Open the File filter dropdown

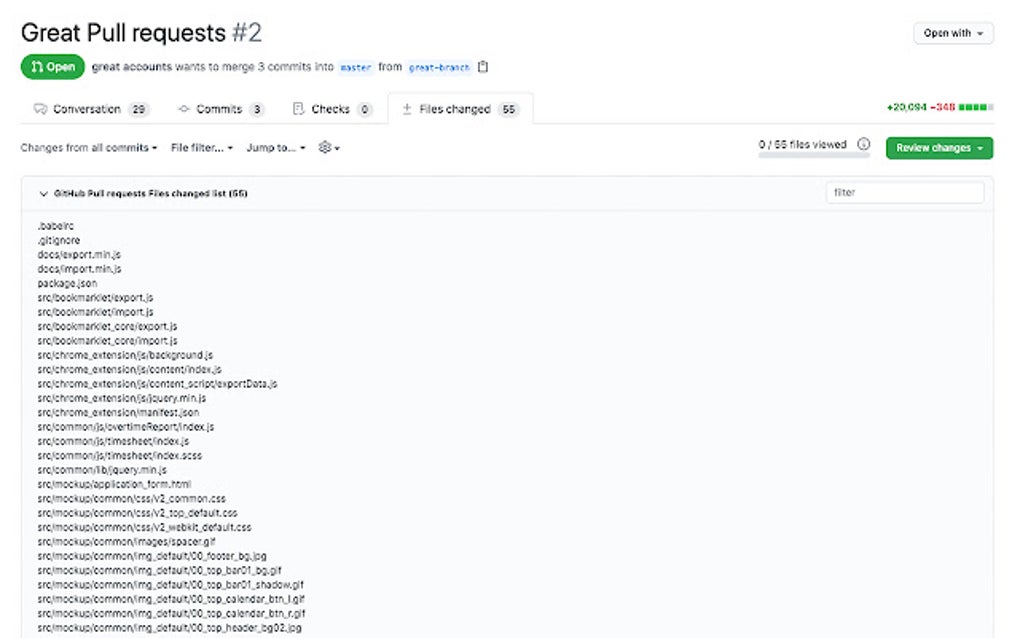click(202, 148)
